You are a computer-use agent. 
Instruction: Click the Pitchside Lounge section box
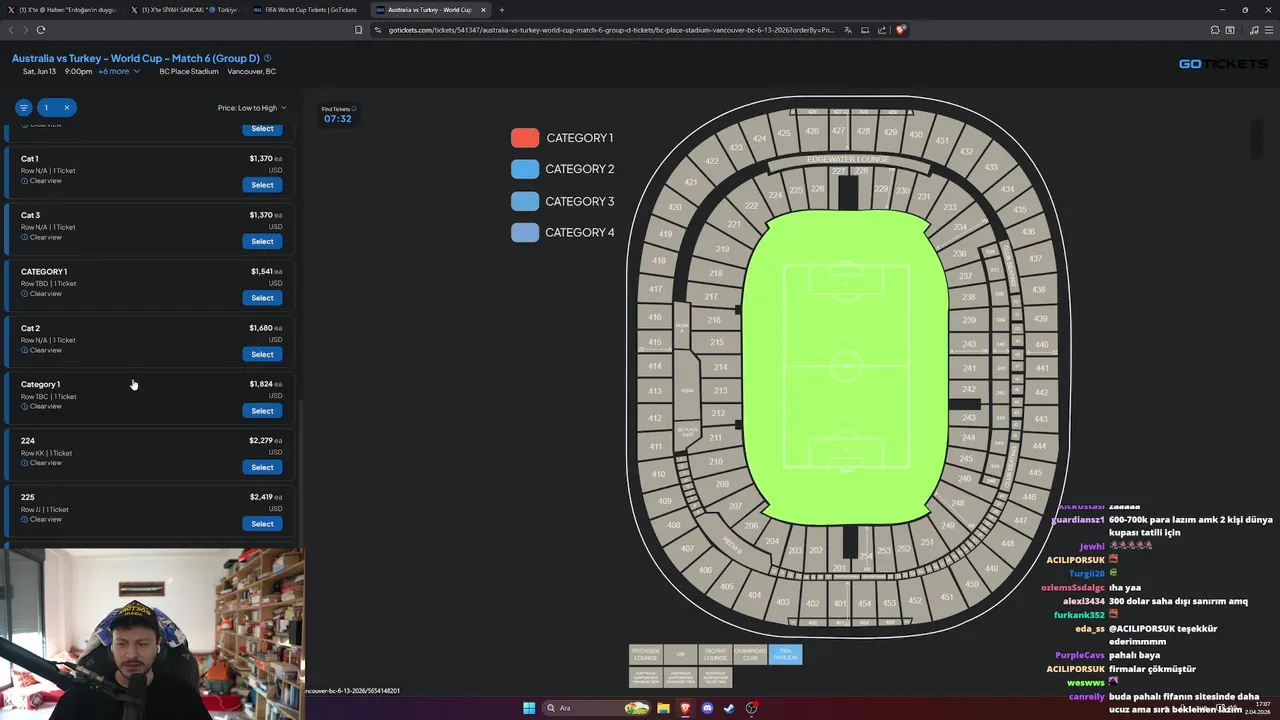646,655
